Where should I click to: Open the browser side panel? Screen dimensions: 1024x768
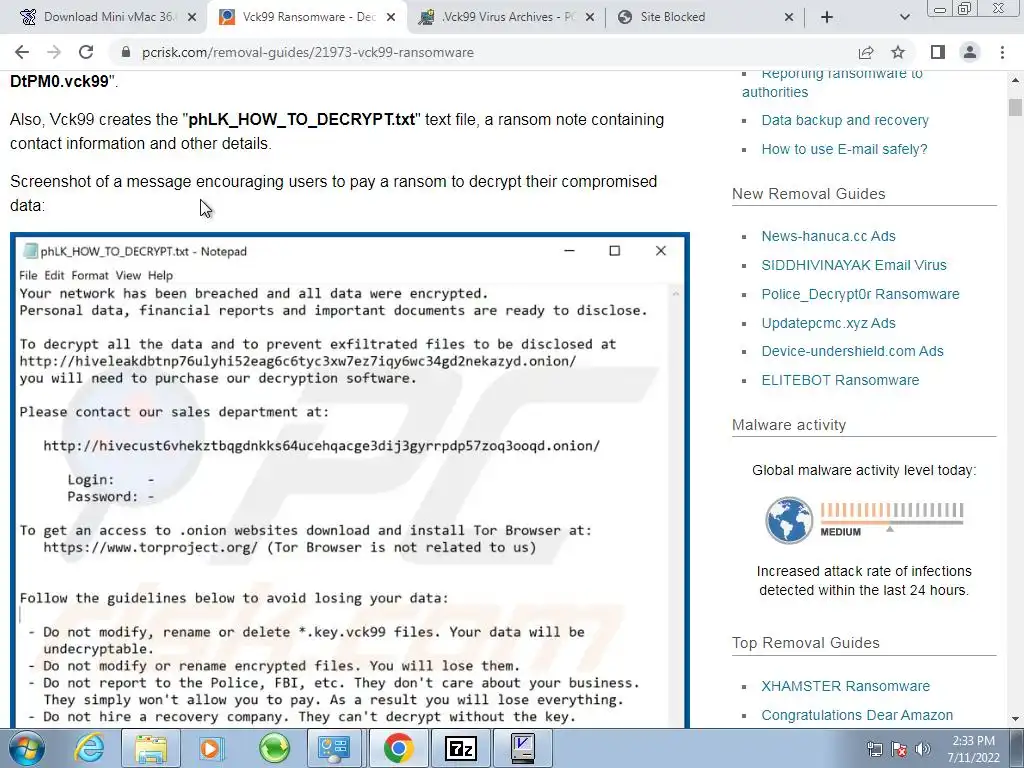pyautogui.click(x=938, y=52)
